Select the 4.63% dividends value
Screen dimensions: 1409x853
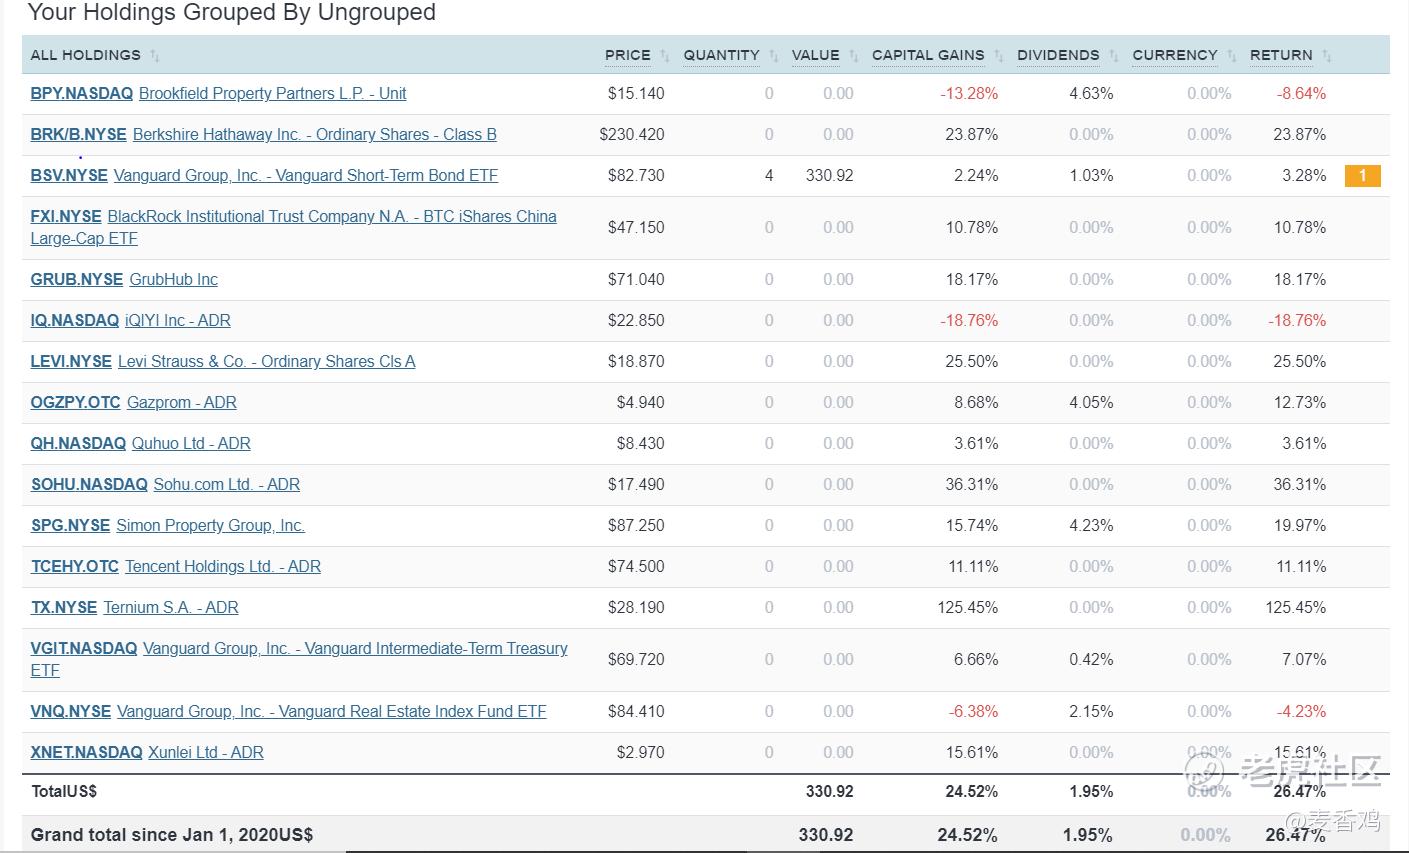pos(1091,93)
